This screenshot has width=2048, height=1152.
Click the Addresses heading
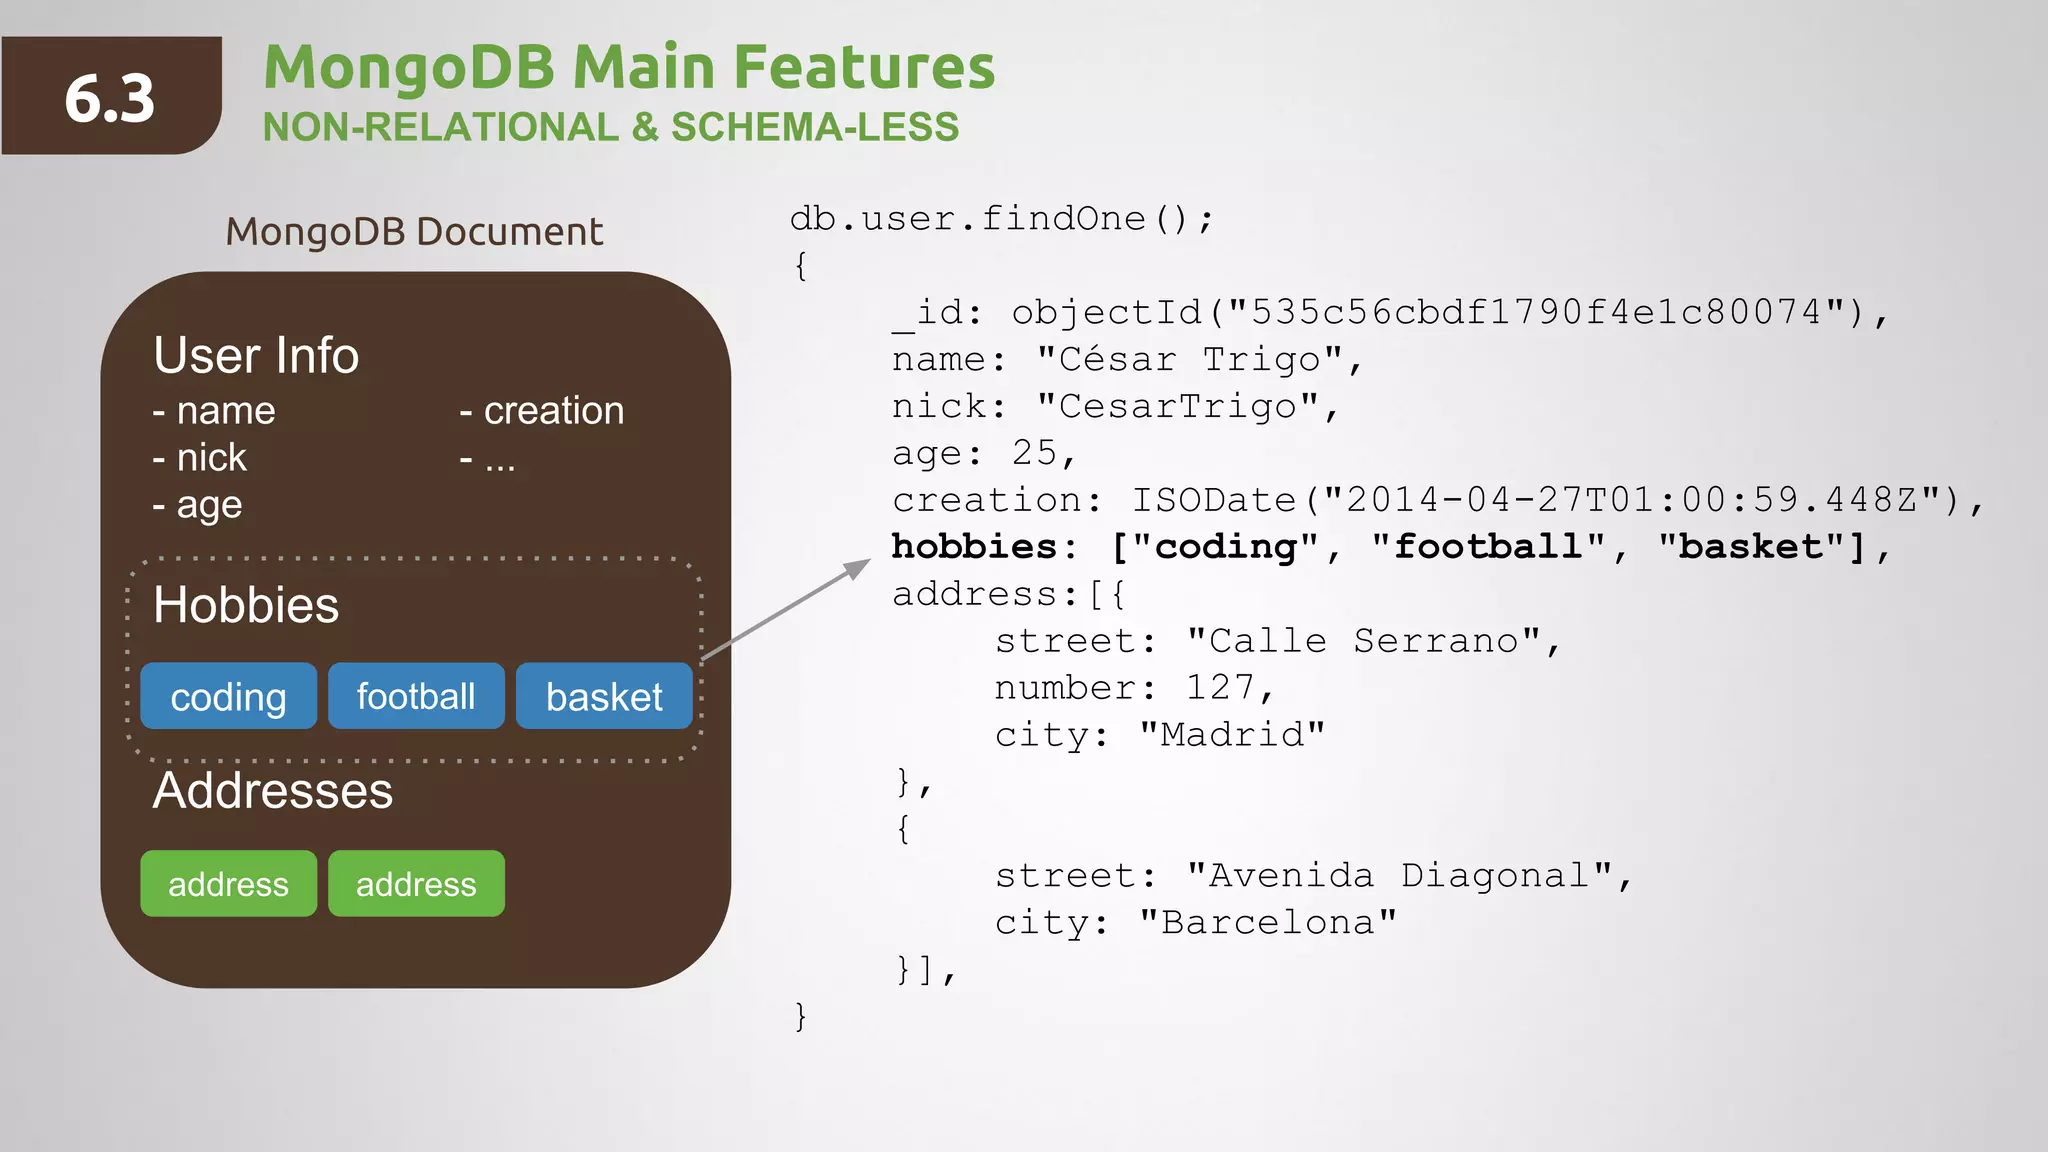[x=272, y=791]
